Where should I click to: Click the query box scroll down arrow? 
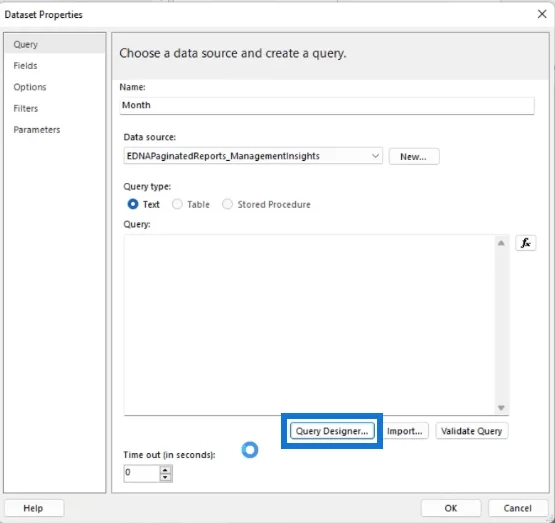click(x=501, y=408)
